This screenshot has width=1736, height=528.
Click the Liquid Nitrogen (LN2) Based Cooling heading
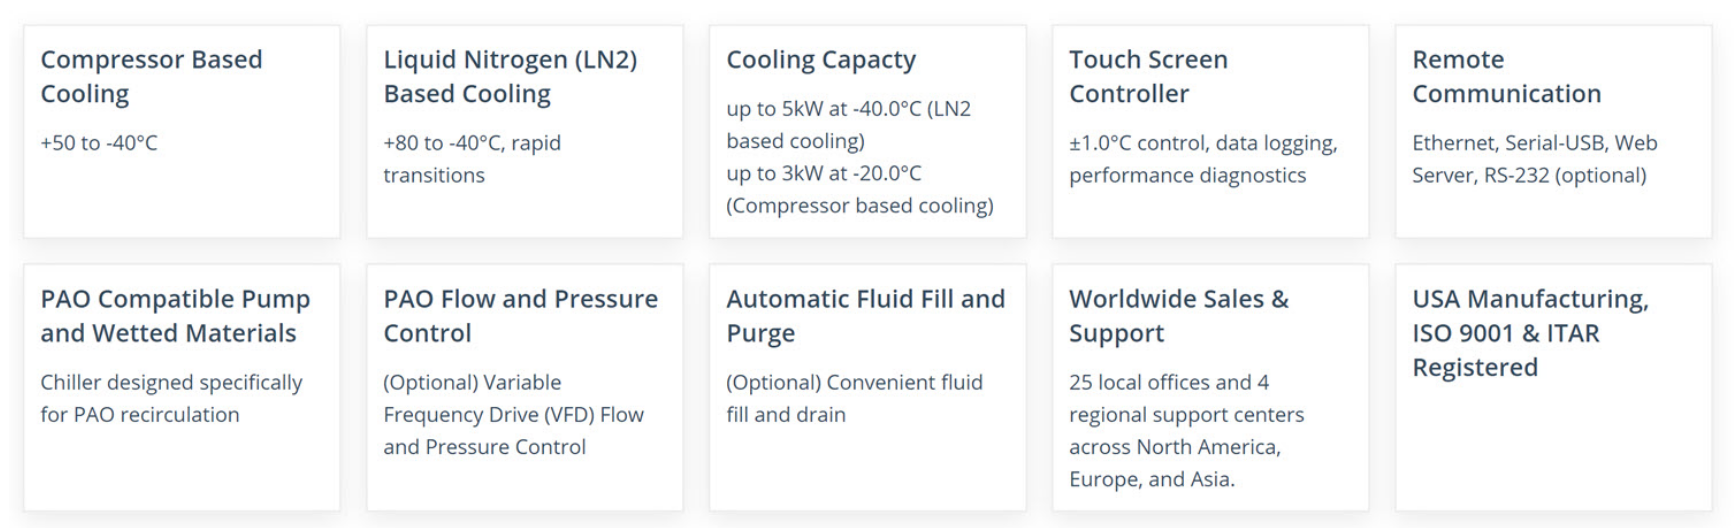510,76
